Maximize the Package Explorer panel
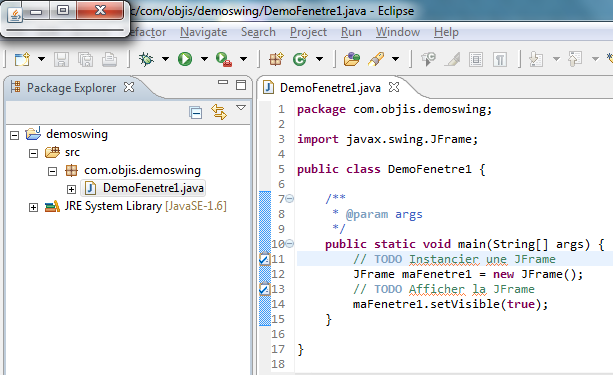 [x=241, y=85]
